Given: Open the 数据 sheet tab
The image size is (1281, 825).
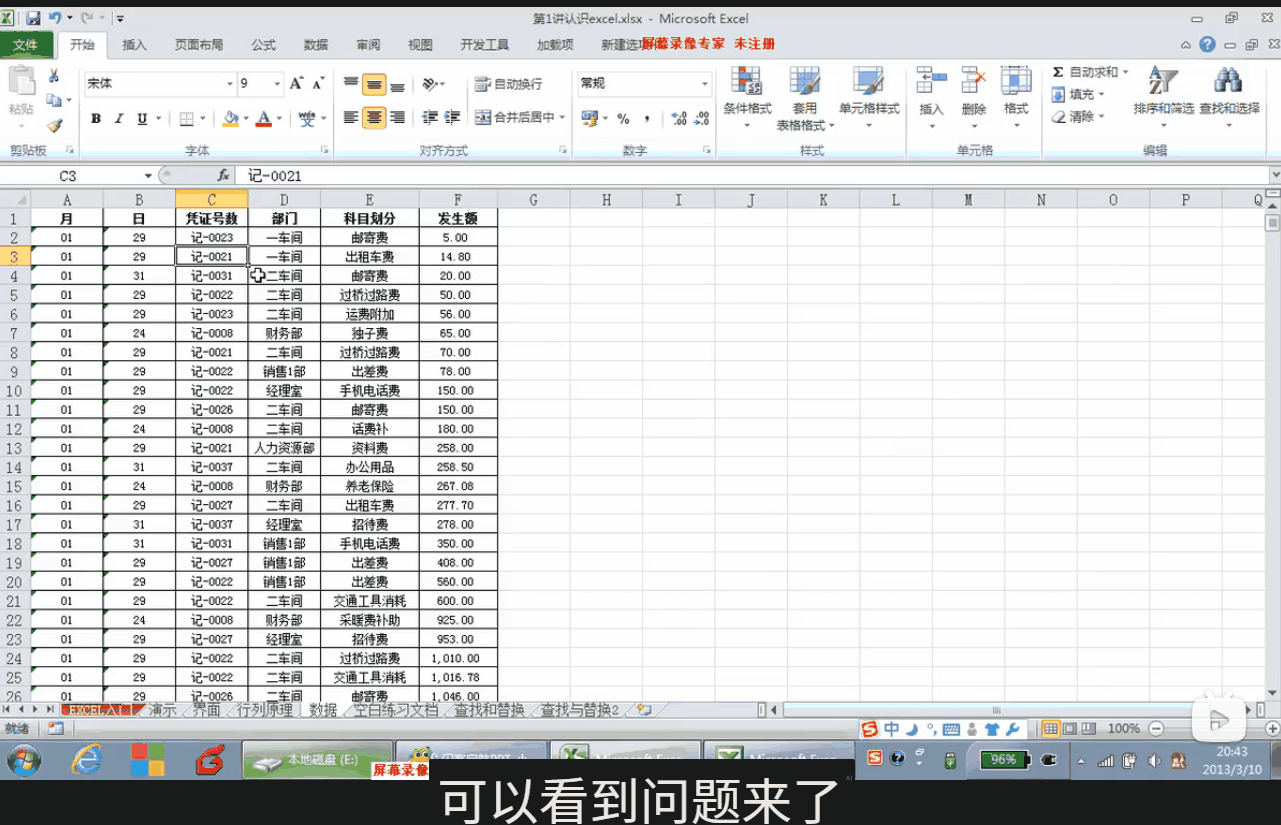Looking at the screenshot, I should click(x=322, y=710).
